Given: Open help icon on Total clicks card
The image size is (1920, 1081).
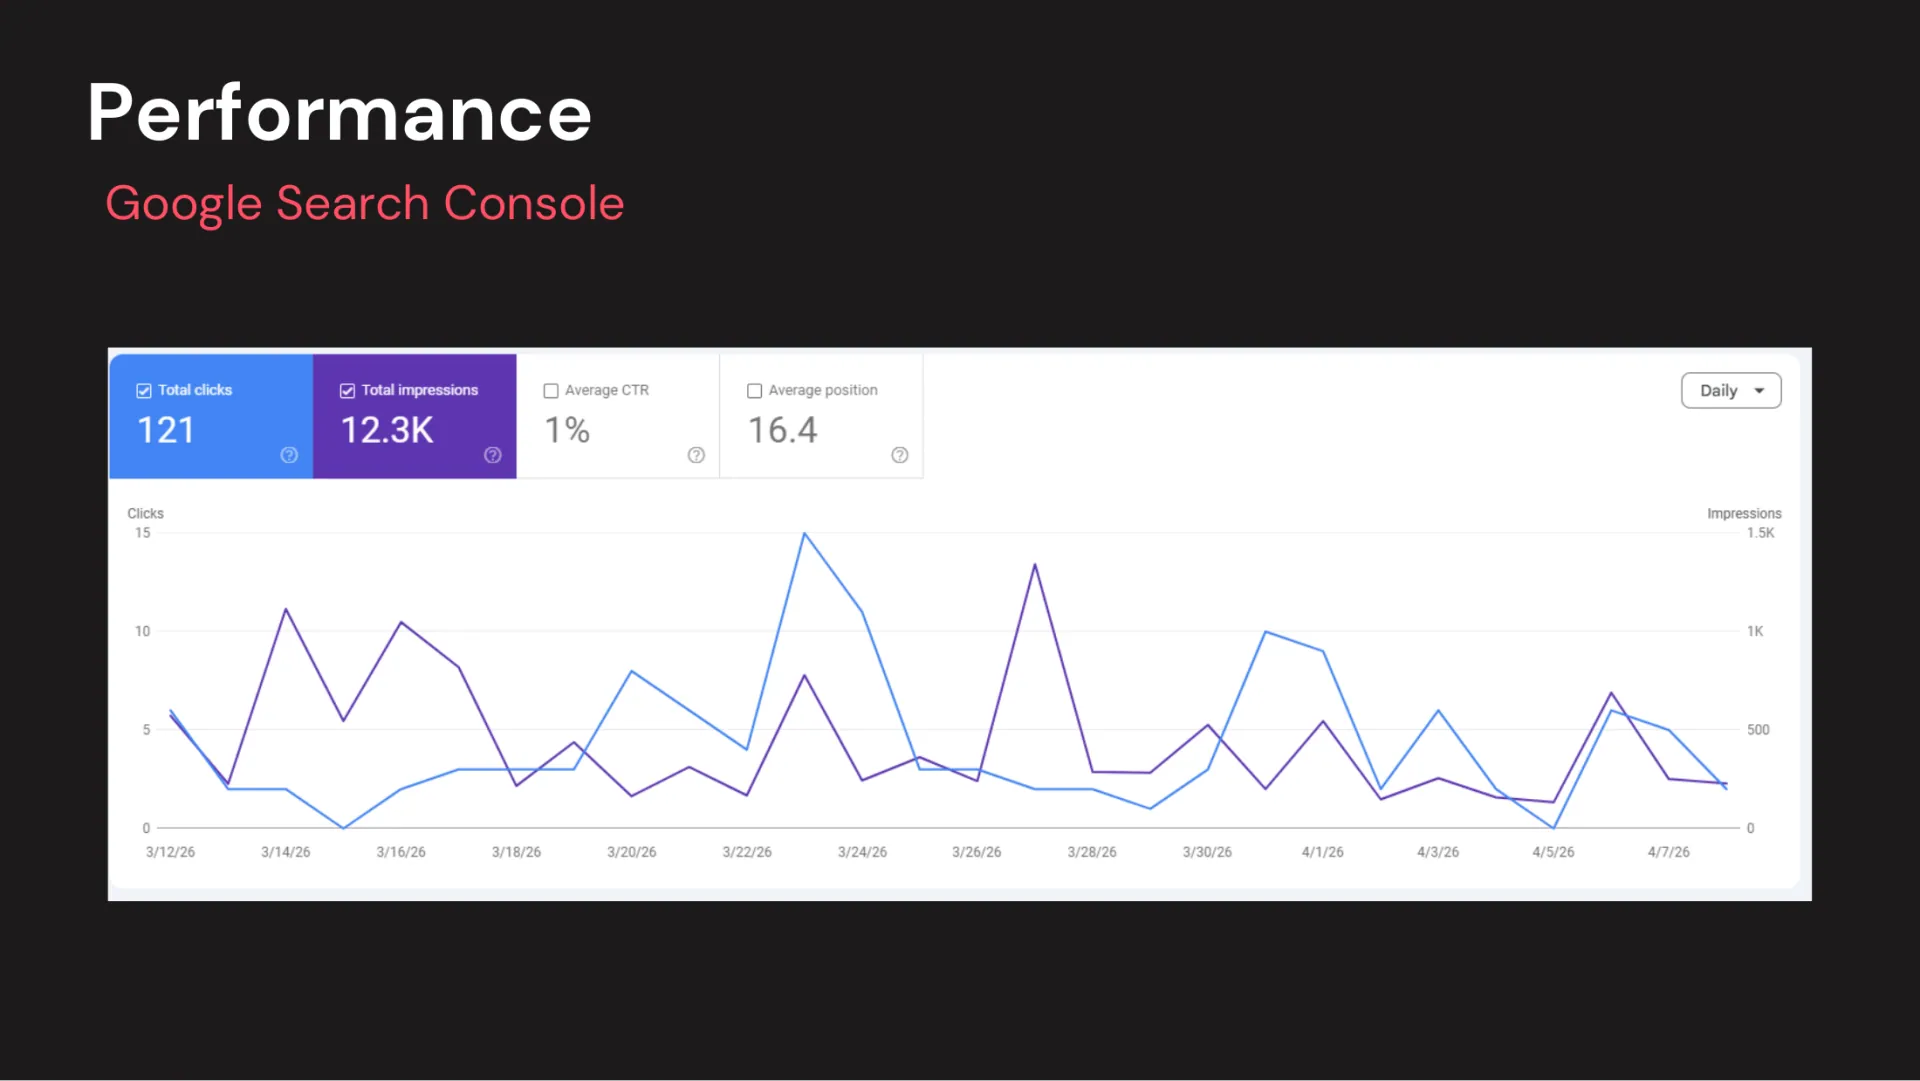Looking at the screenshot, I should pyautogui.click(x=289, y=455).
